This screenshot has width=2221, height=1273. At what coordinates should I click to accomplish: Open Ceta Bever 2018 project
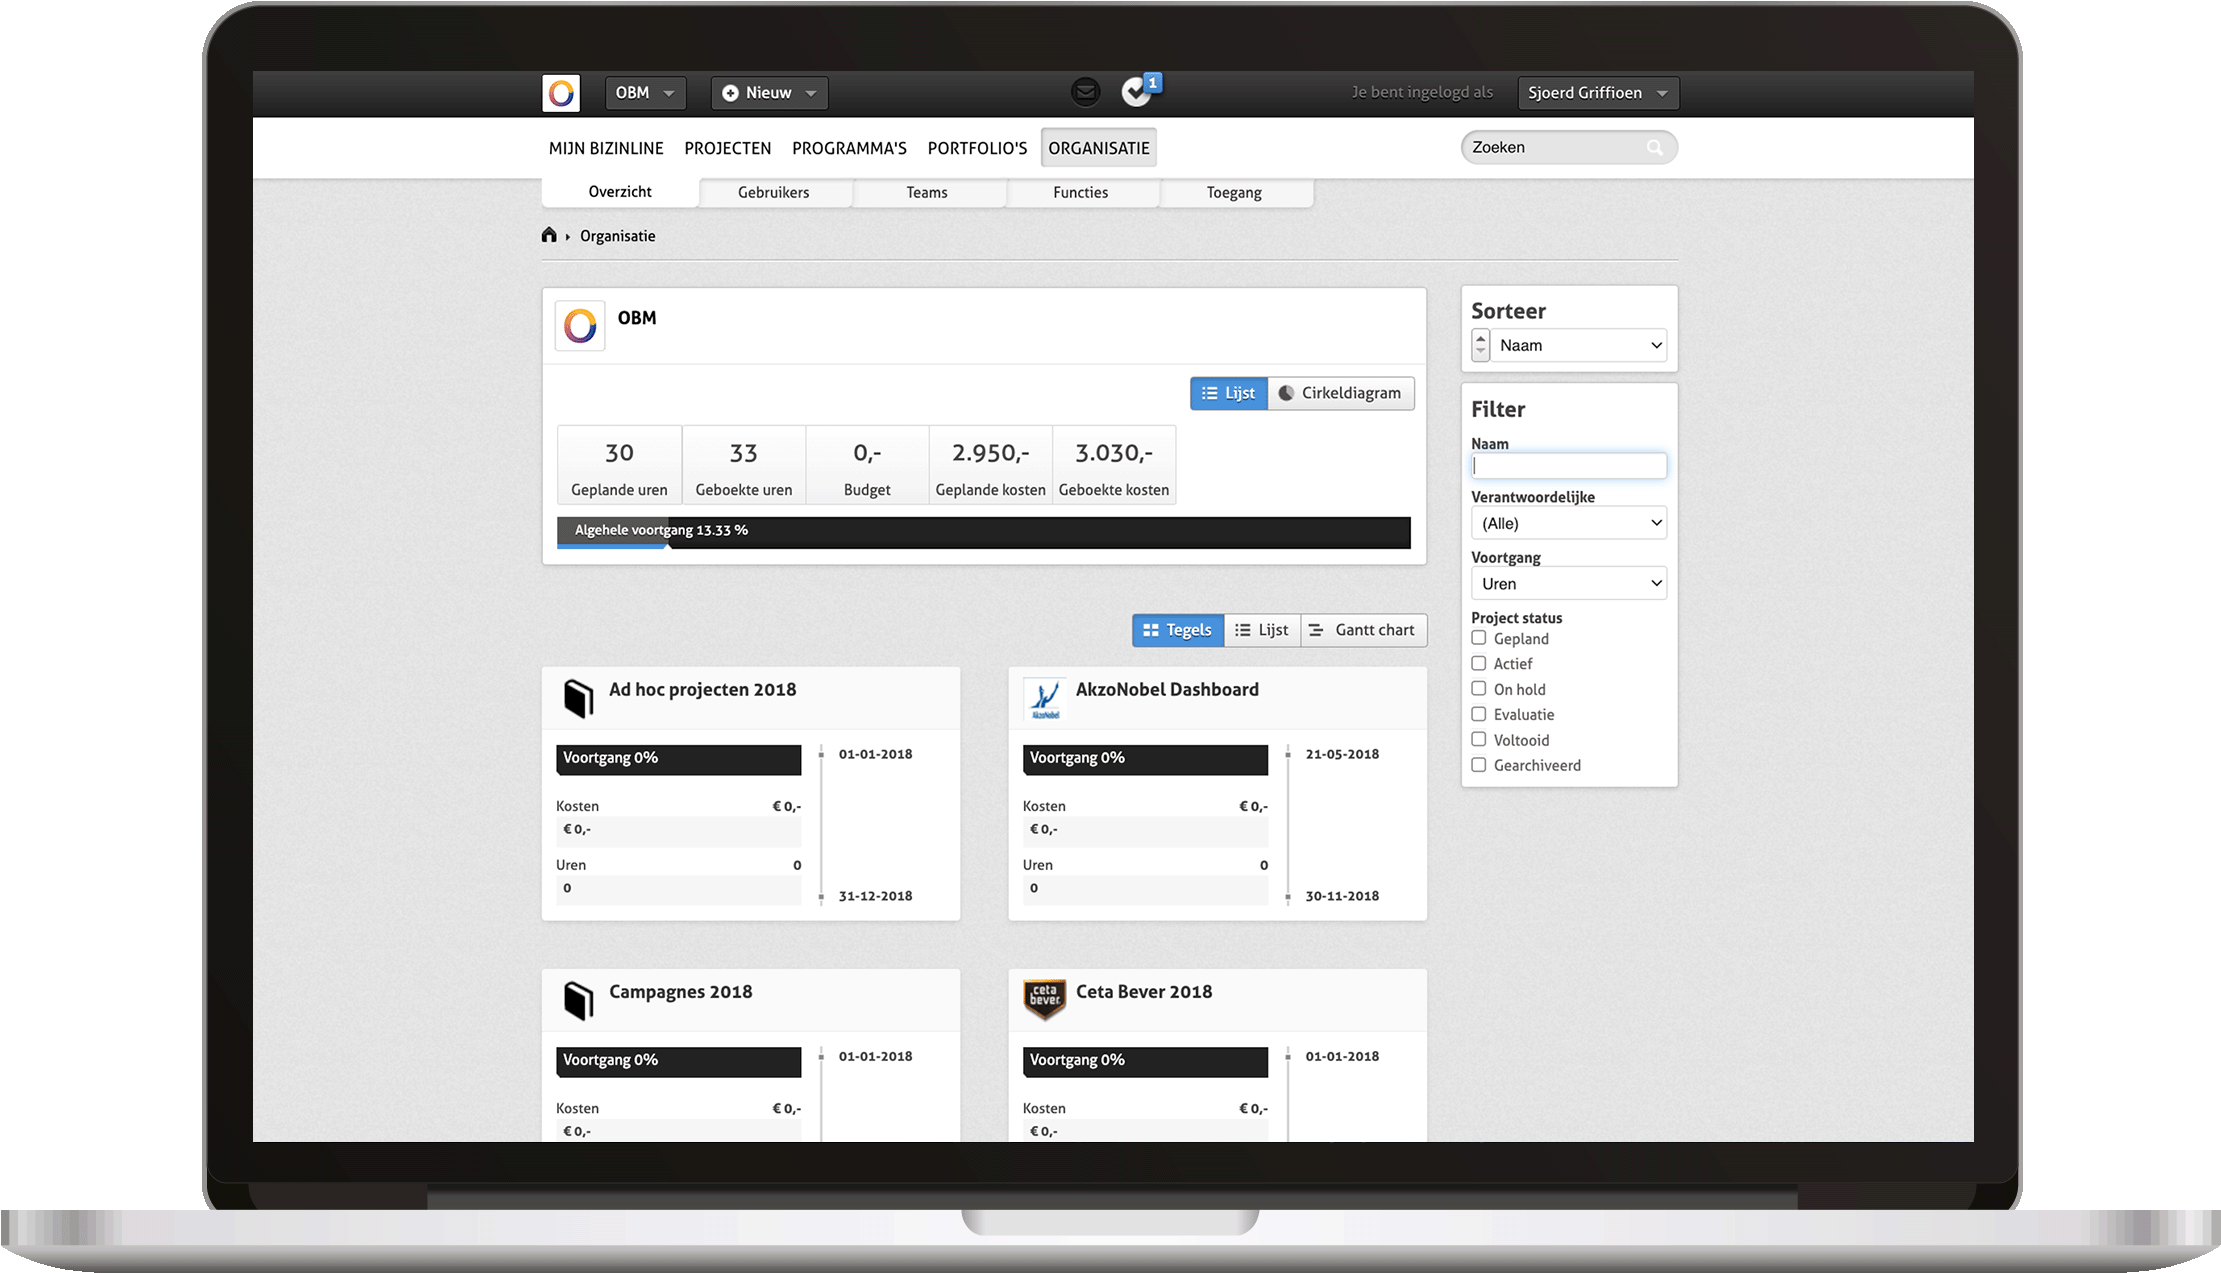[1144, 992]
